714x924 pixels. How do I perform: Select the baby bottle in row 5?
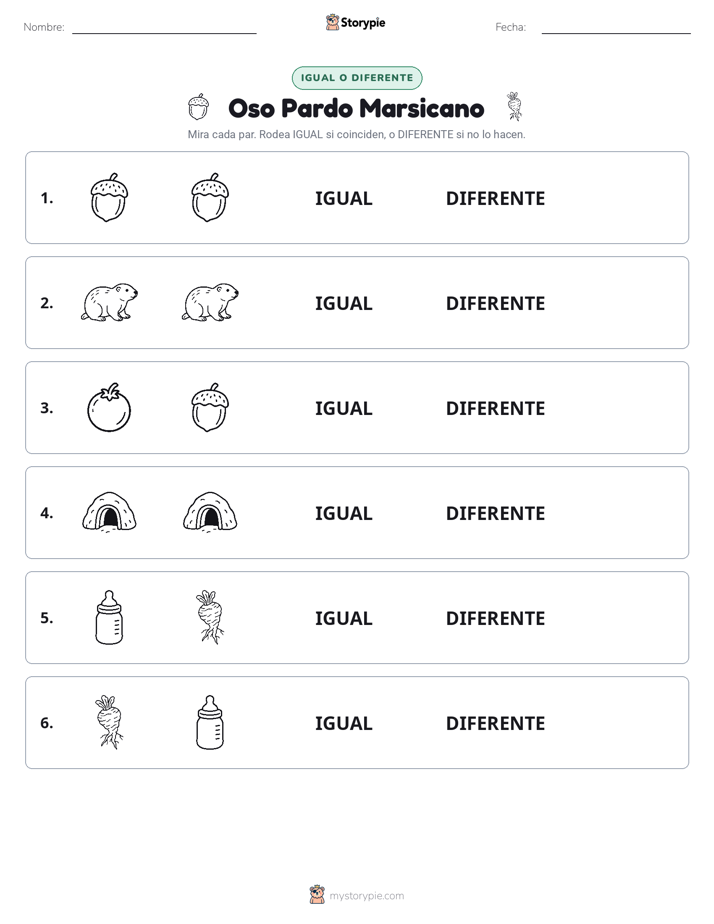109,617
